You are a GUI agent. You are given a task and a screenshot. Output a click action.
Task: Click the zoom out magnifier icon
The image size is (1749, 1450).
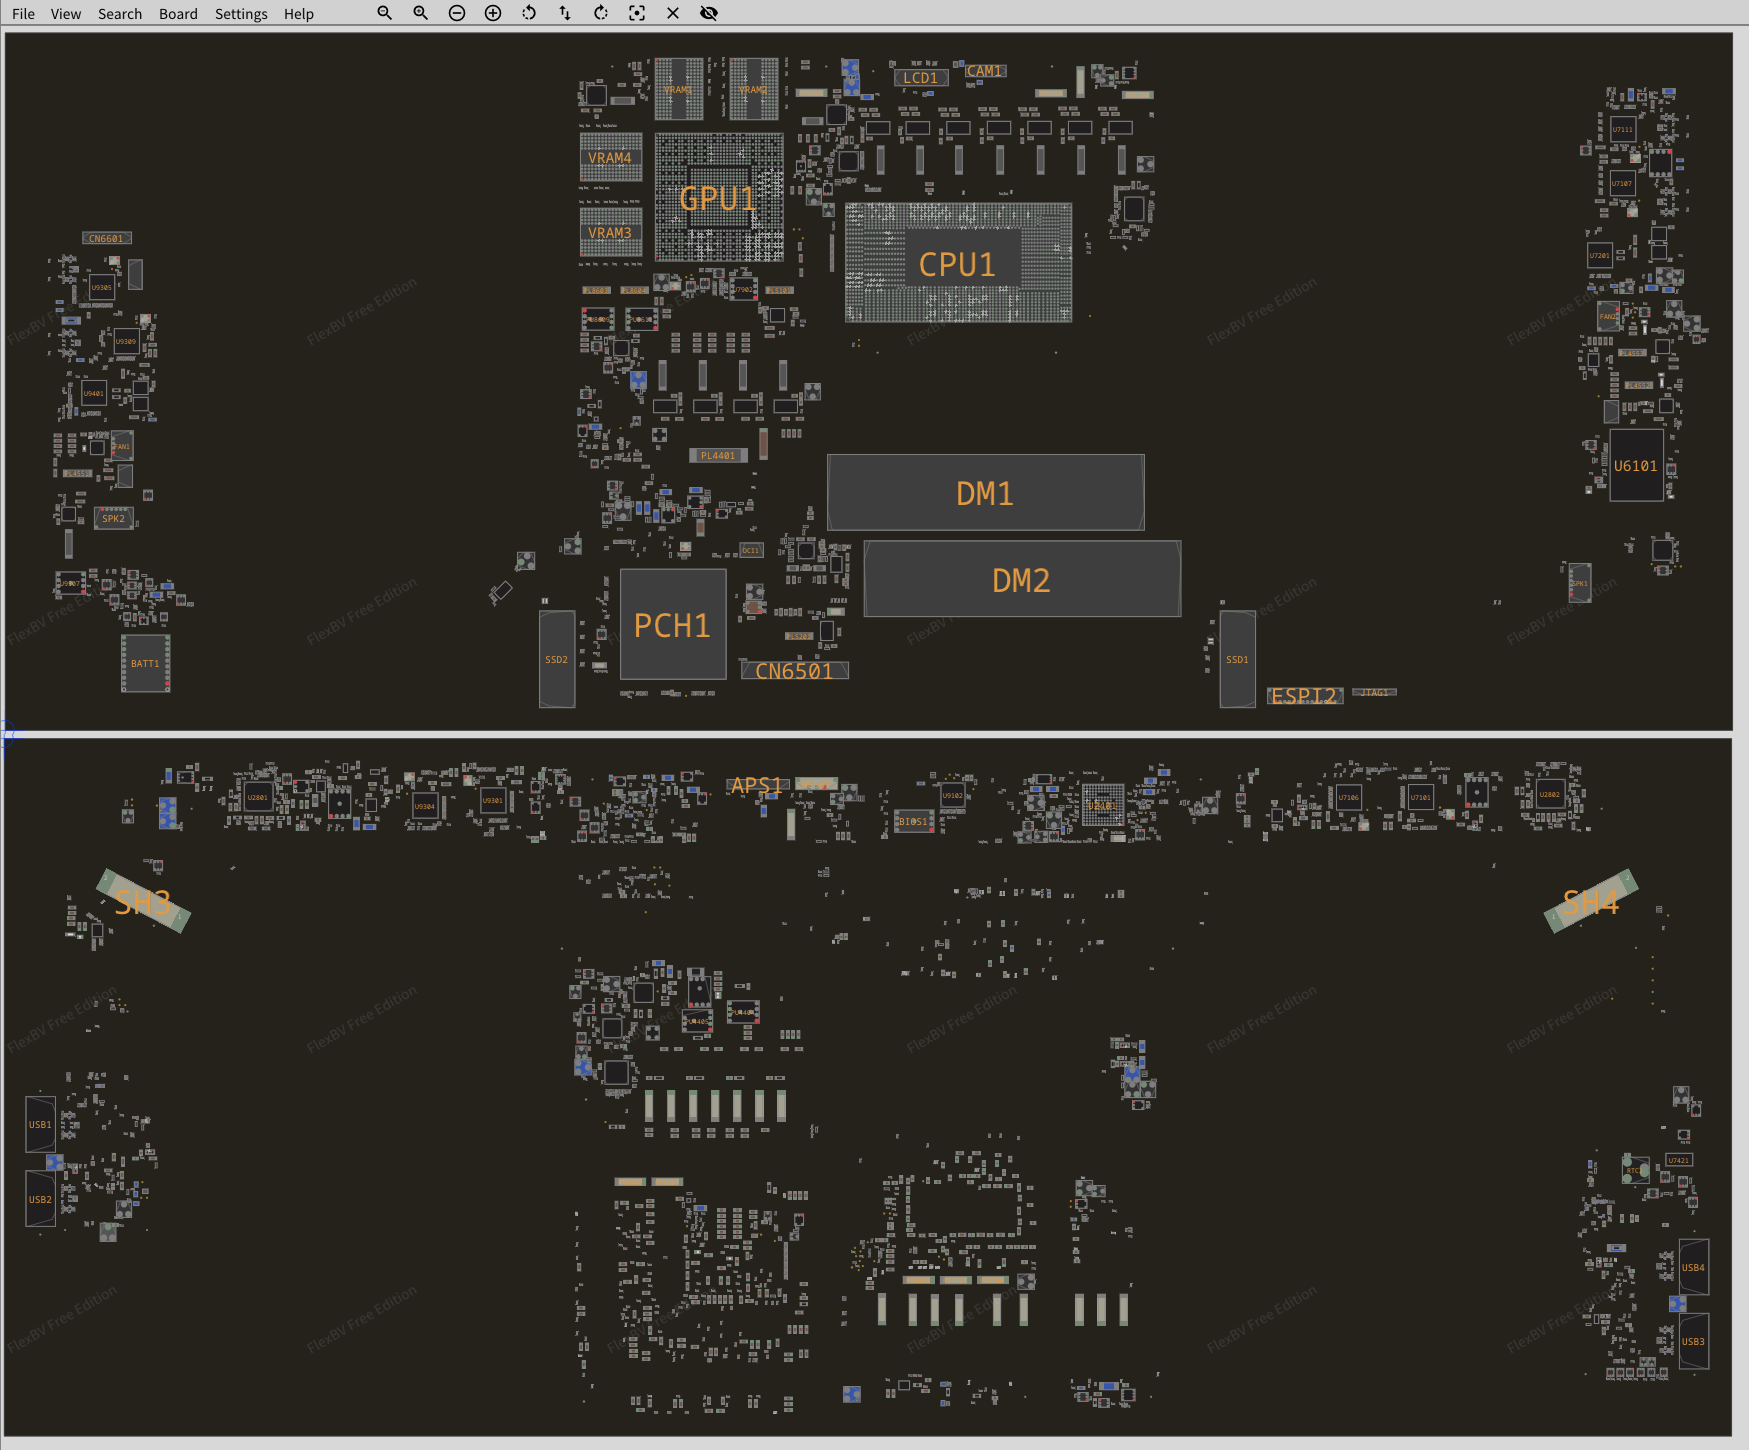tap(384, 13)
